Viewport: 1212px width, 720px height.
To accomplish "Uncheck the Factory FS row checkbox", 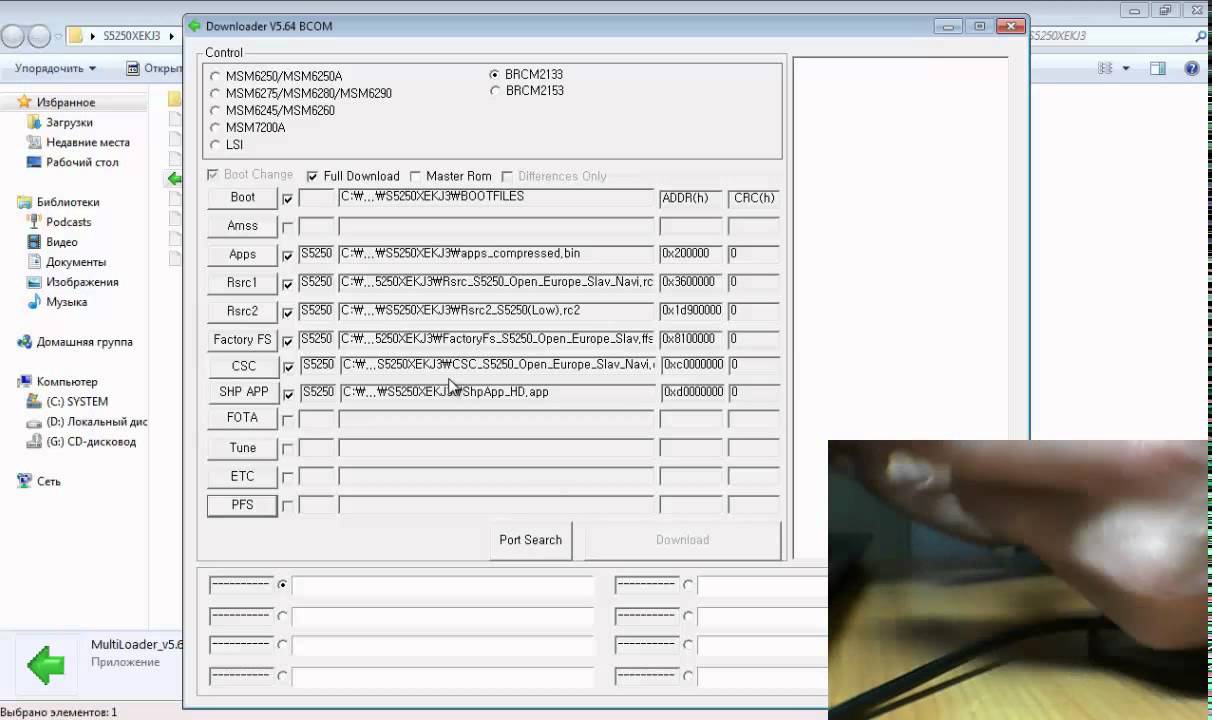I will pos(288,341).
